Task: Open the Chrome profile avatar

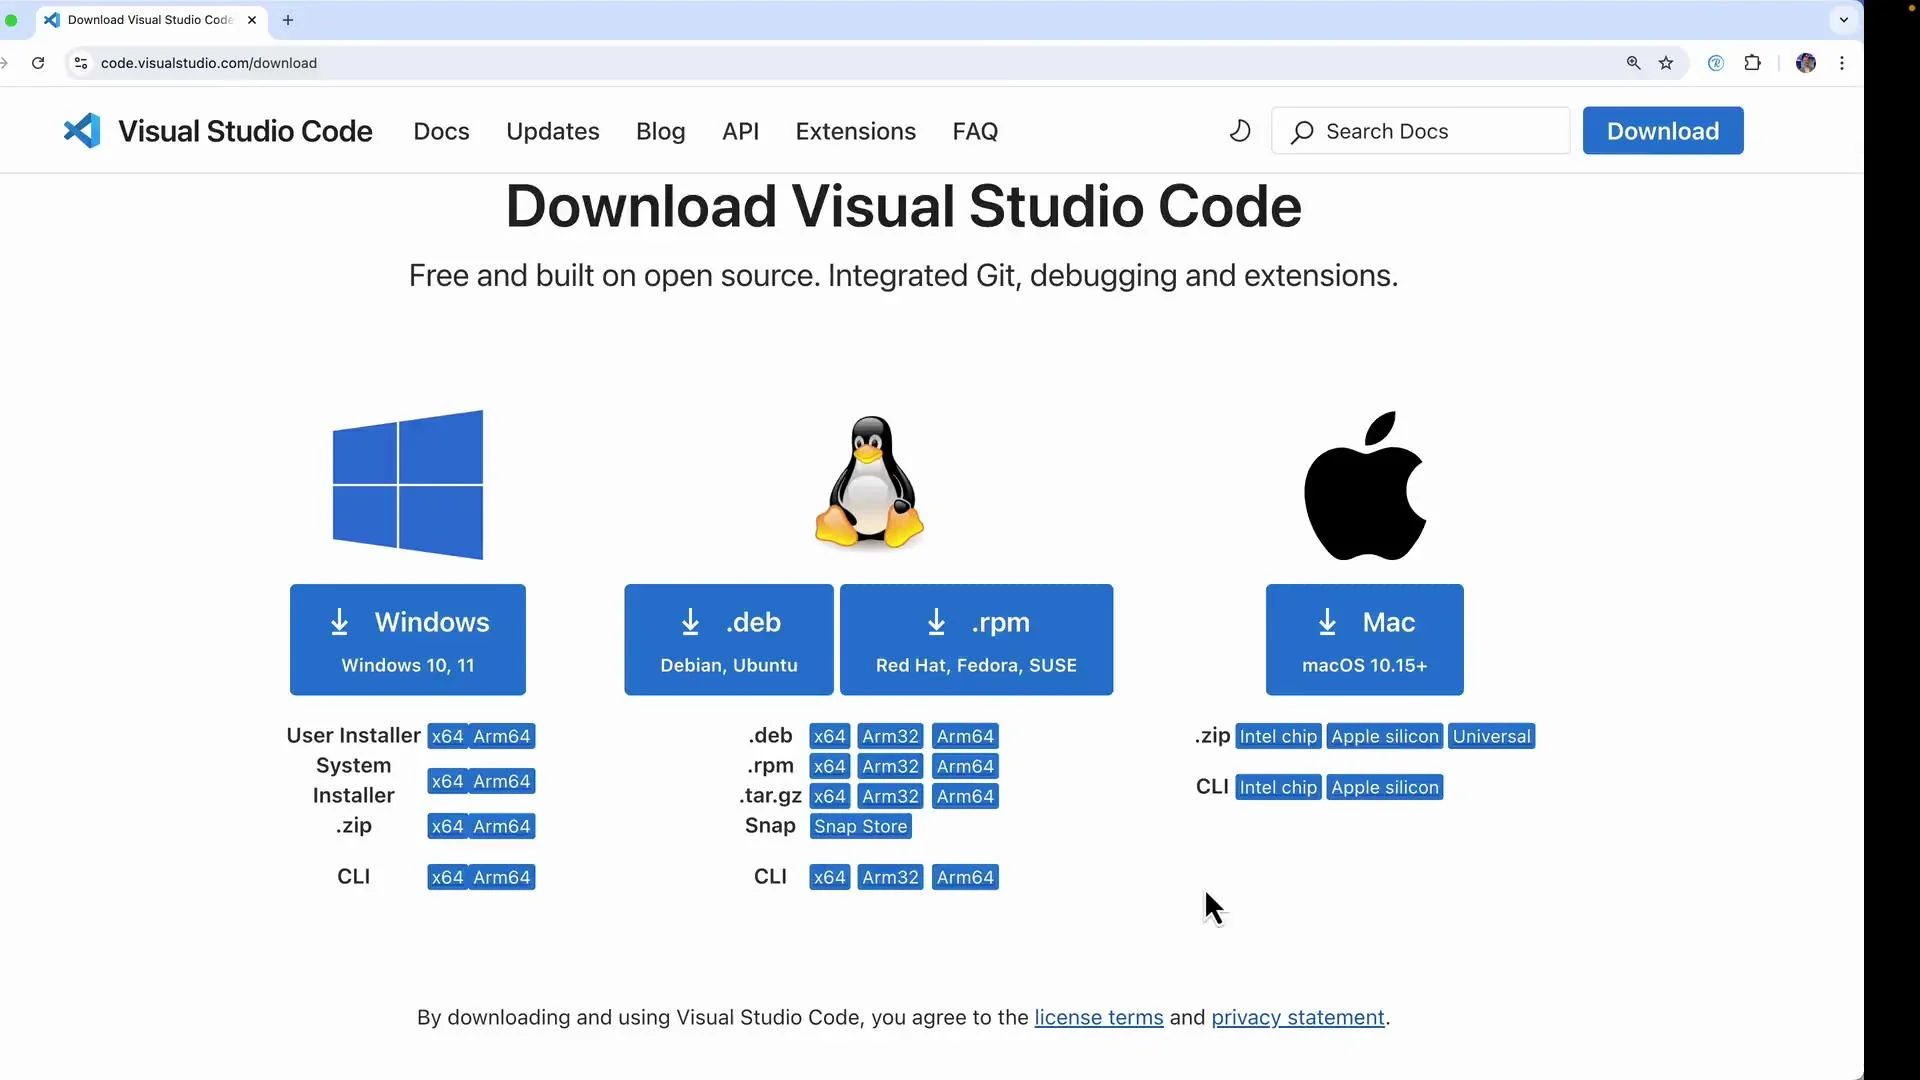Action: 1806,63
